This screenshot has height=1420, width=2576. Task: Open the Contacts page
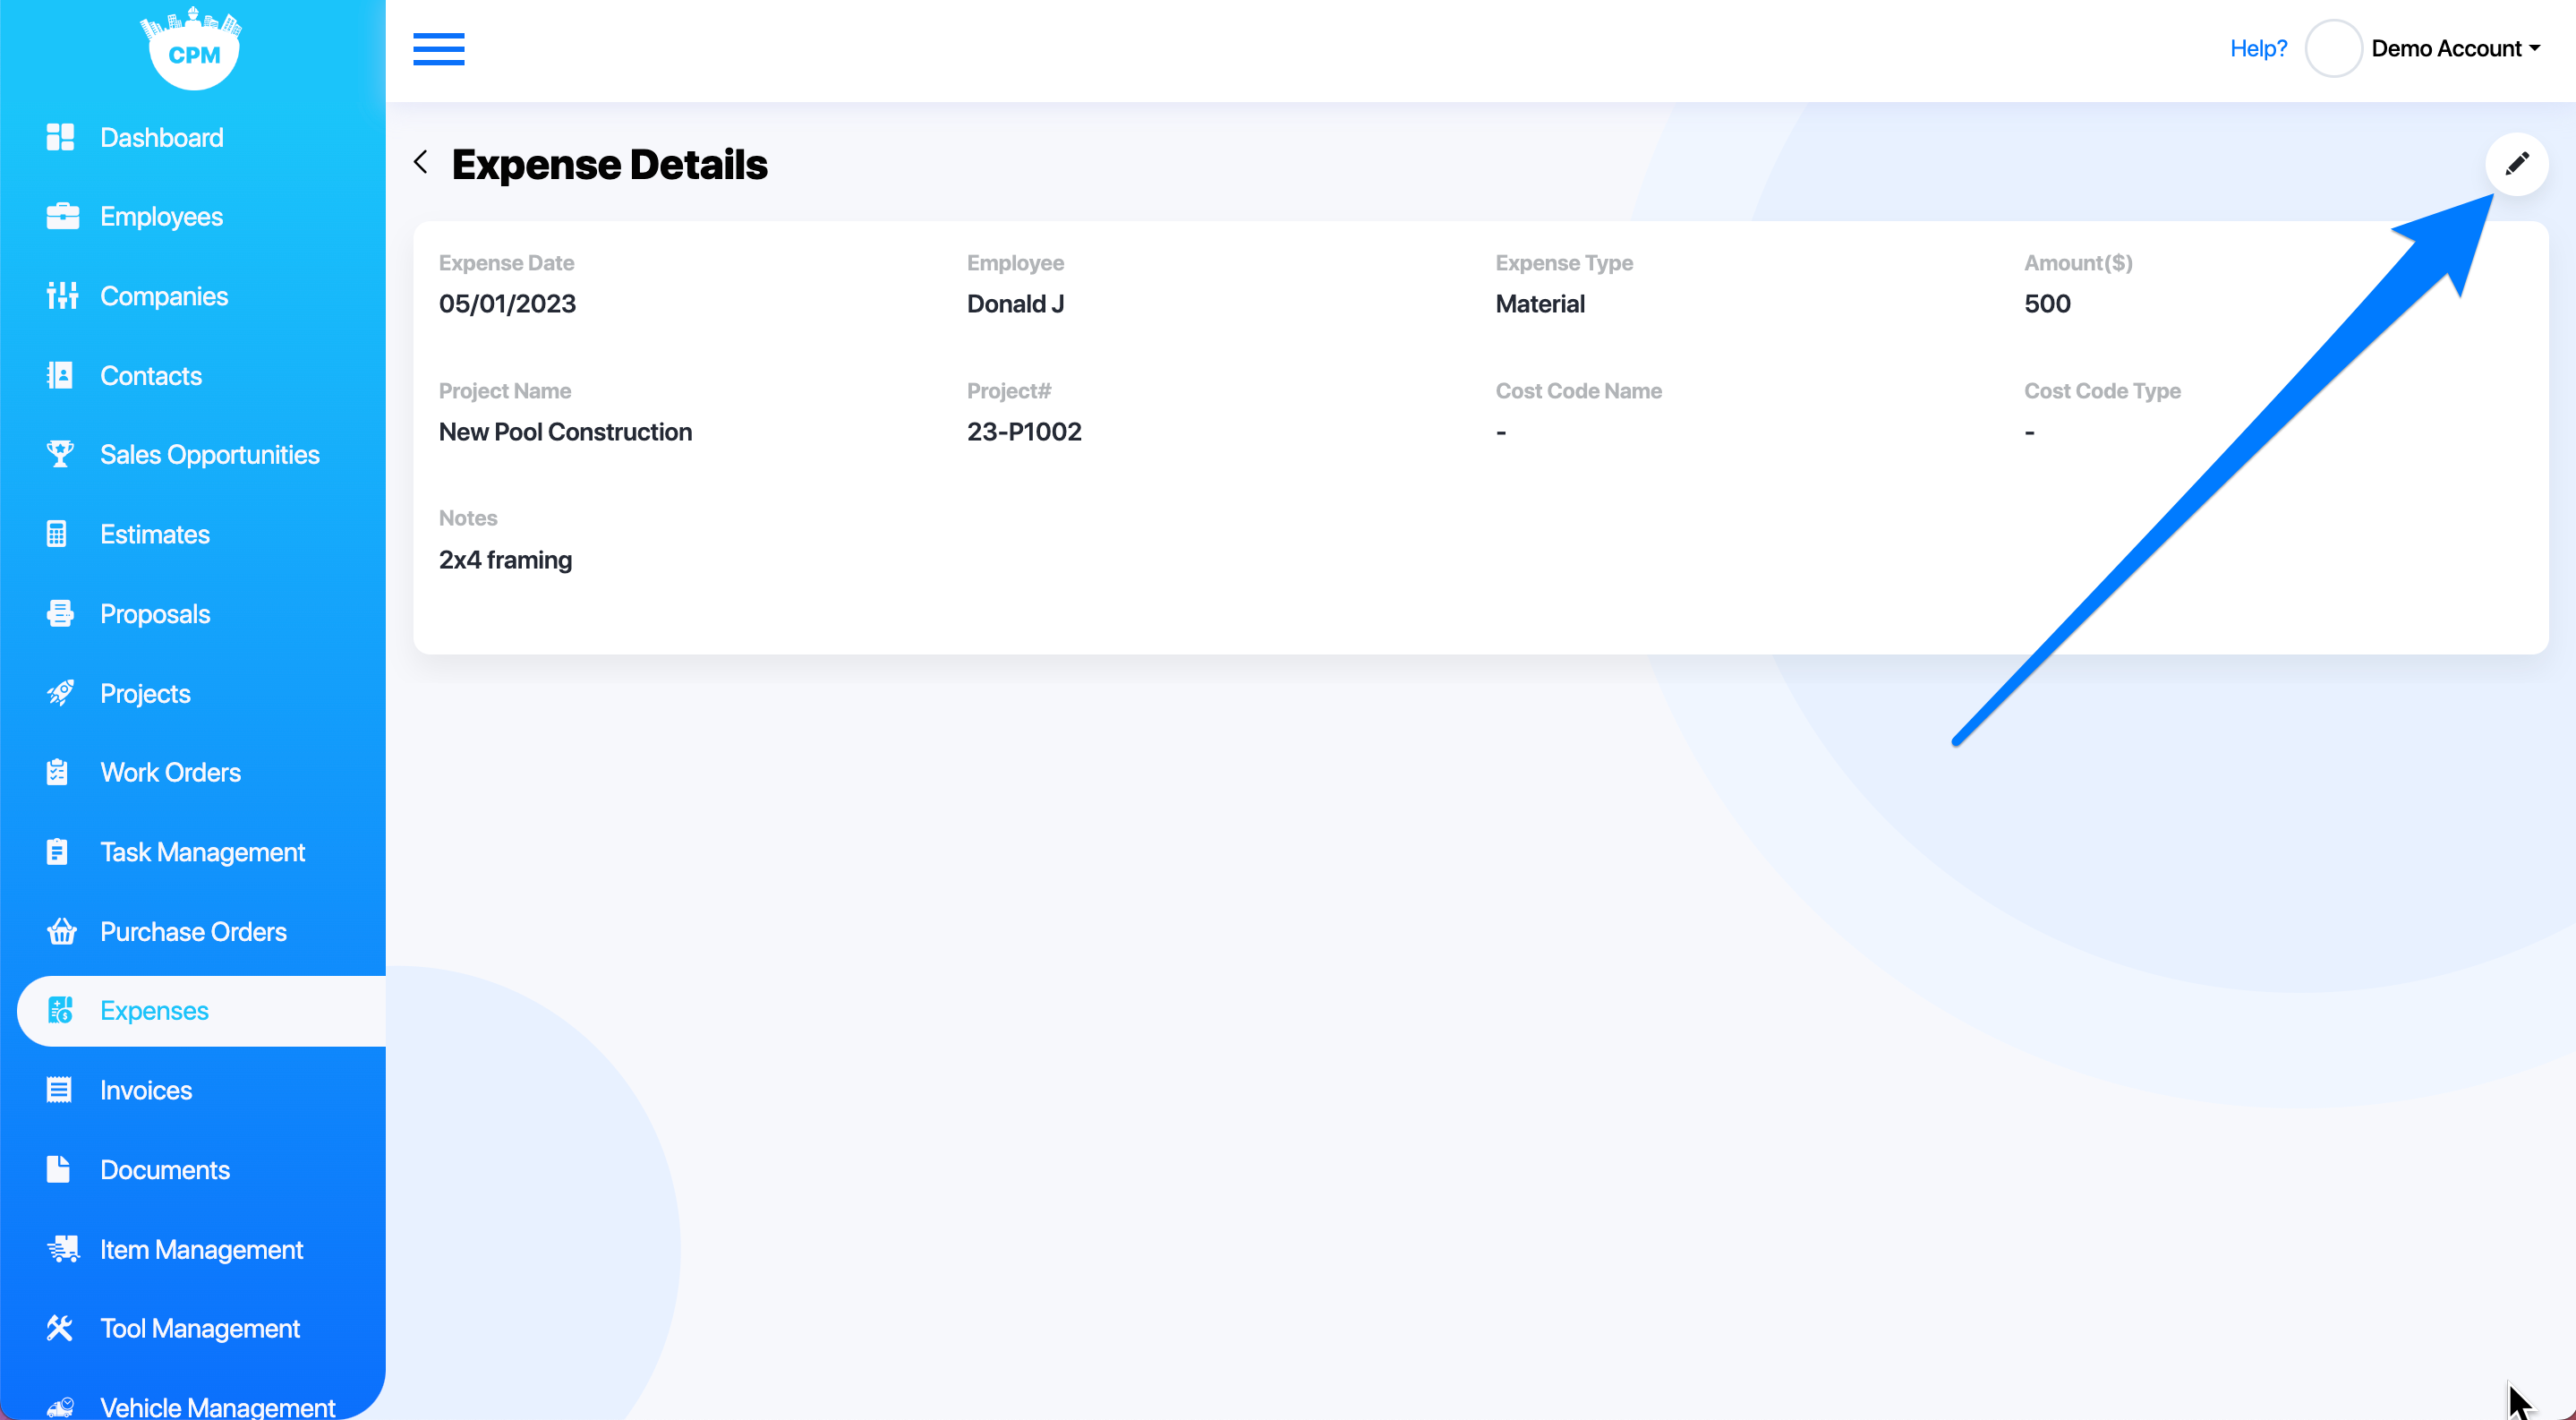coord(151,375)
